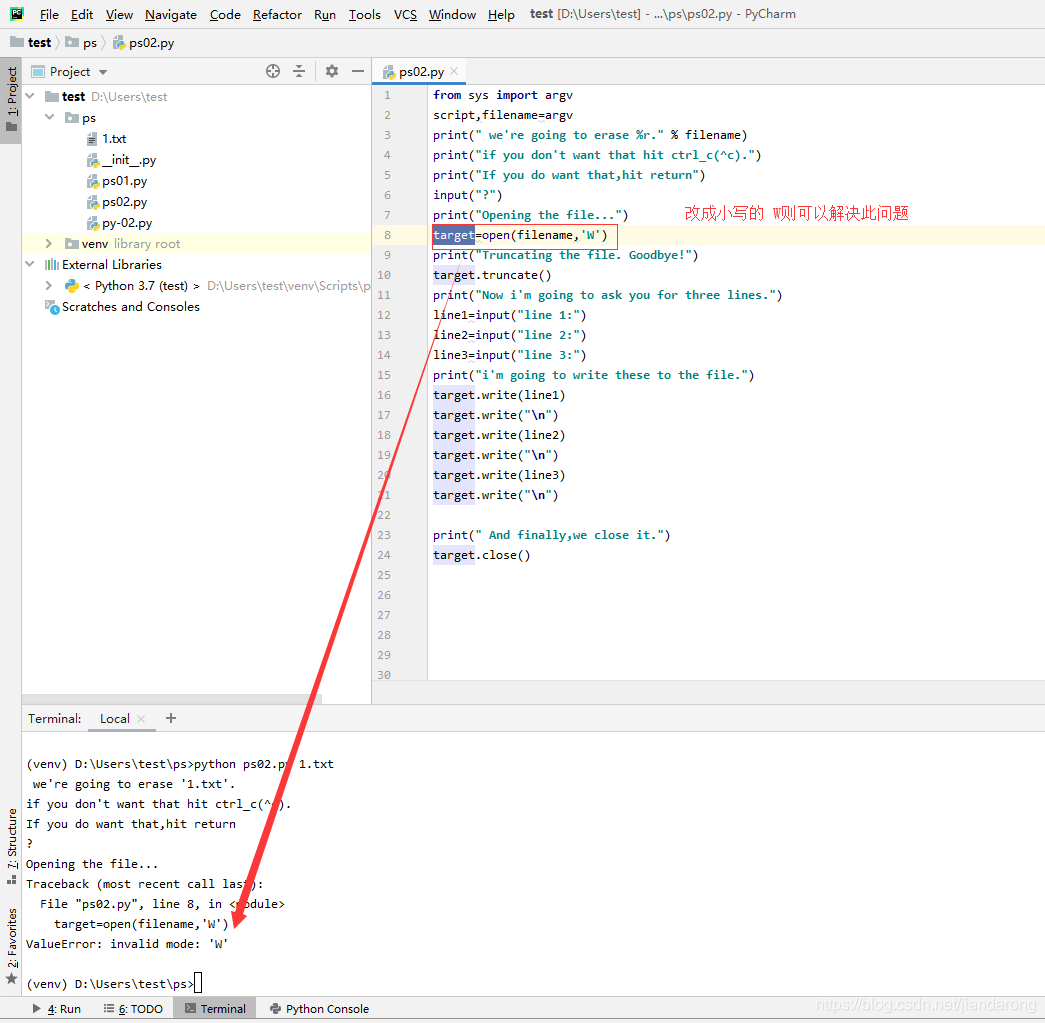Add a new terminal session with plus
The width and height of the screenshot is (1045, 1023).
click(x=171, y=718)
